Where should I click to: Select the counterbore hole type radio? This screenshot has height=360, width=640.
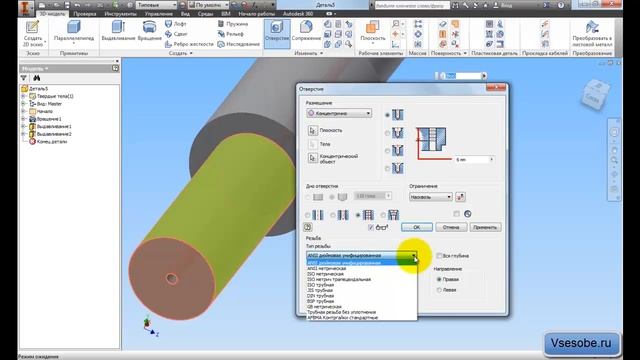[387, 133]
